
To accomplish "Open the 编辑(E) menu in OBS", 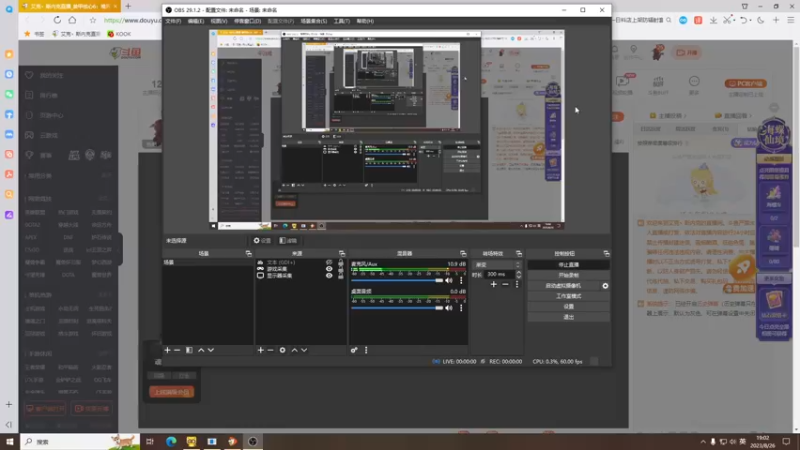I will (195, 21).
